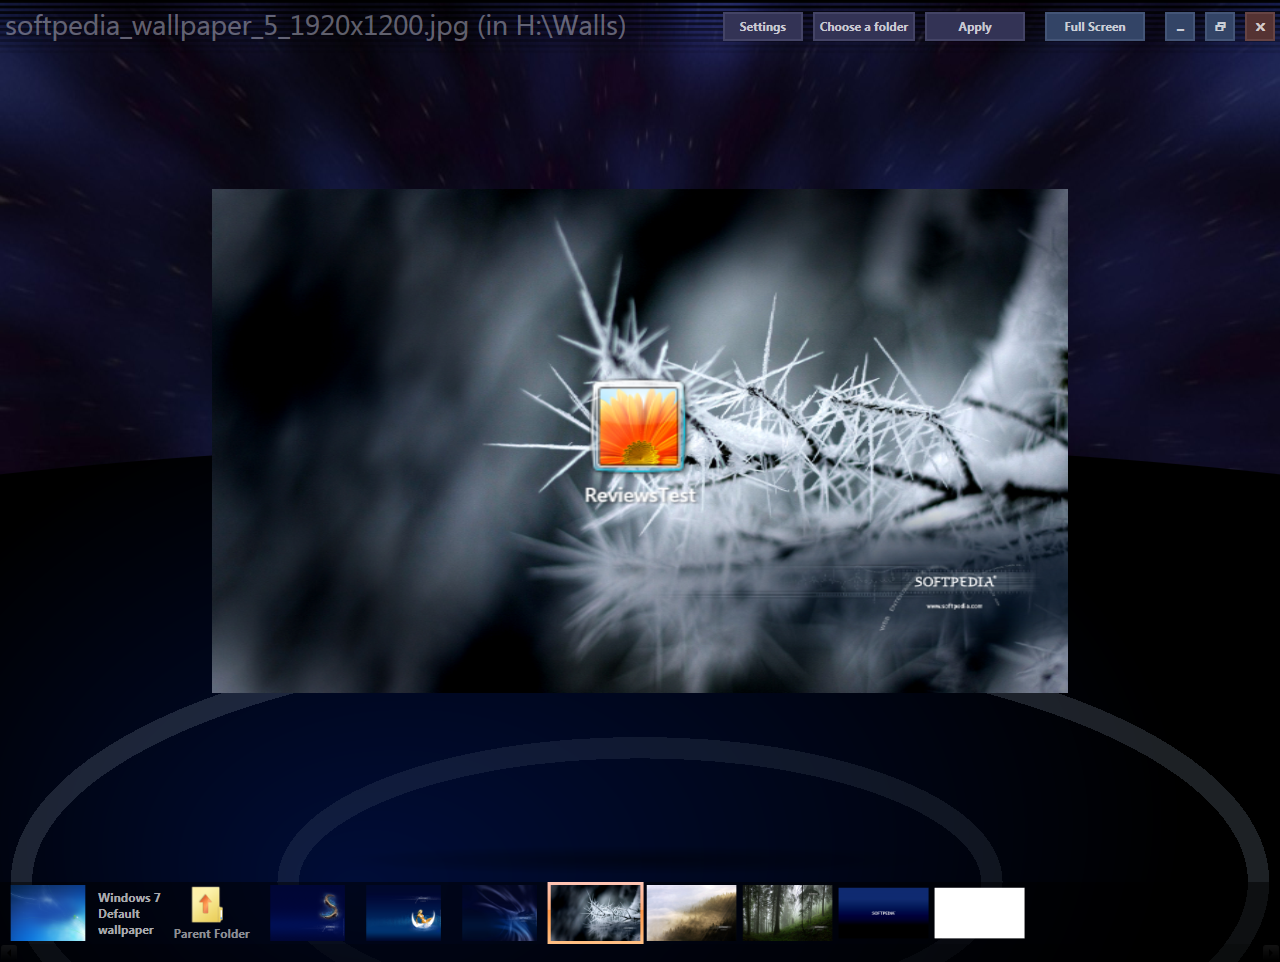Click the Choose a folder button

pyautogui.click(x=864, y=27)
